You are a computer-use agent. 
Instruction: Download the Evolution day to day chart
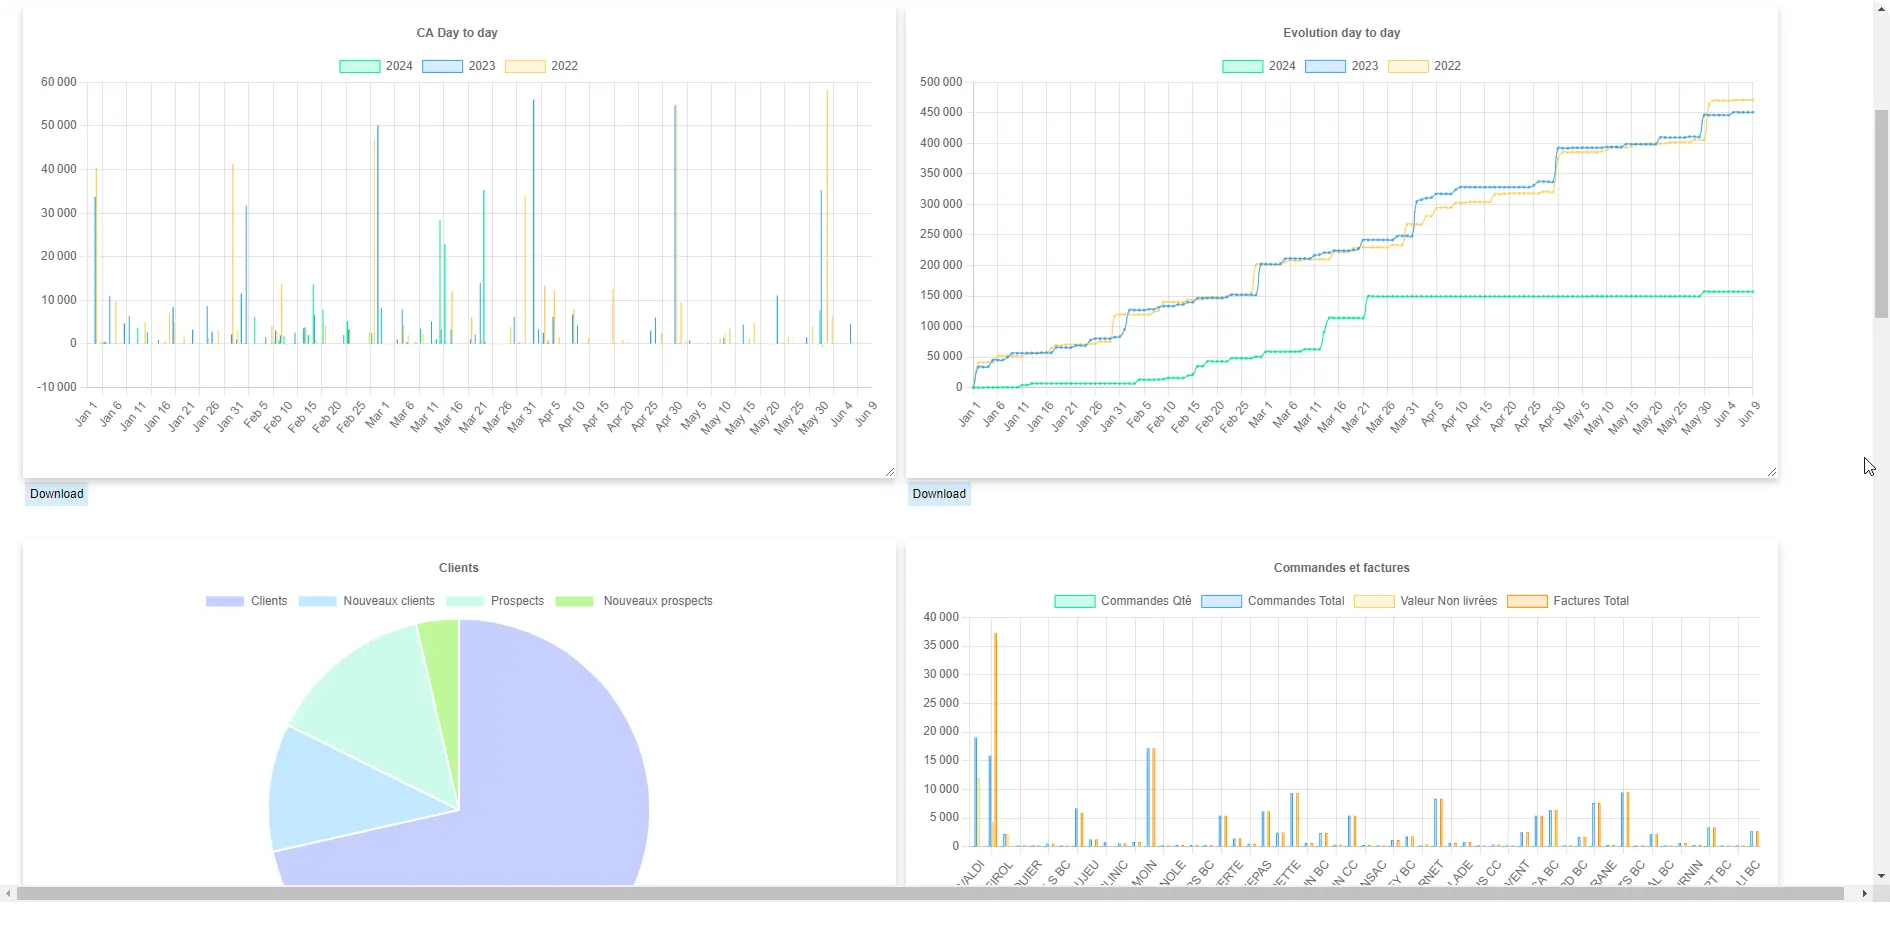pyautogui.click(x=939, y=494)
